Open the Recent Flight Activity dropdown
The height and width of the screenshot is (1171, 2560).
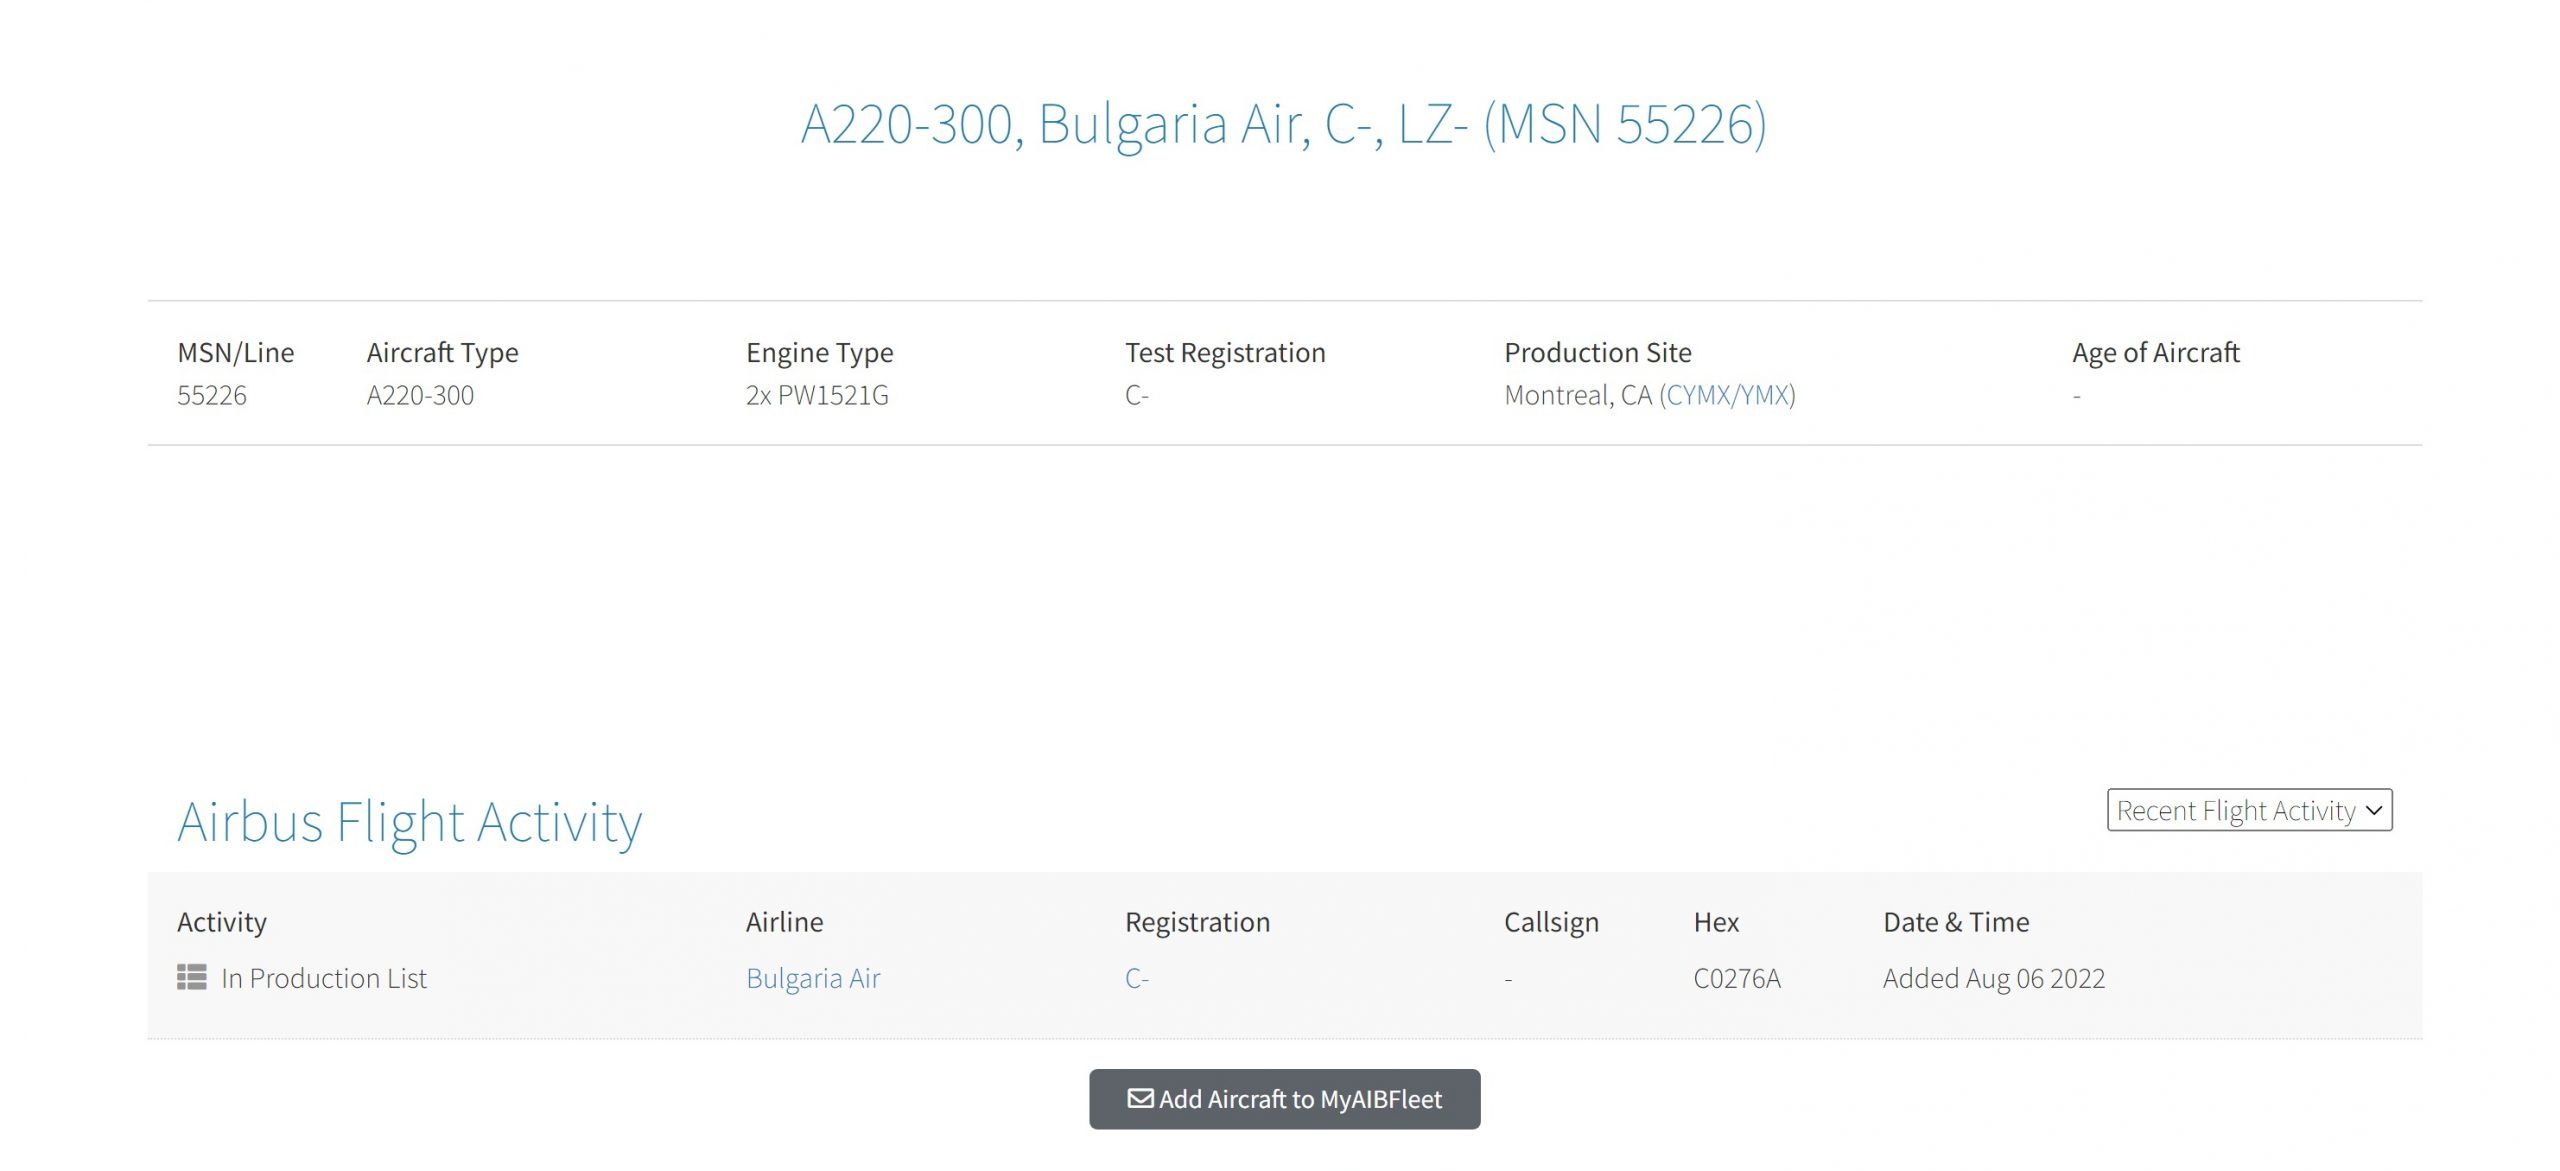[x=2249, y=809]
